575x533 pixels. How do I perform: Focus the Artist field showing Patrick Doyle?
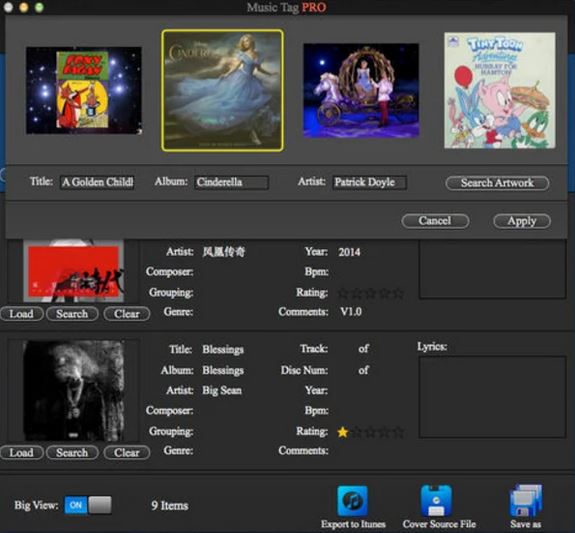click(x=370, y=182)
